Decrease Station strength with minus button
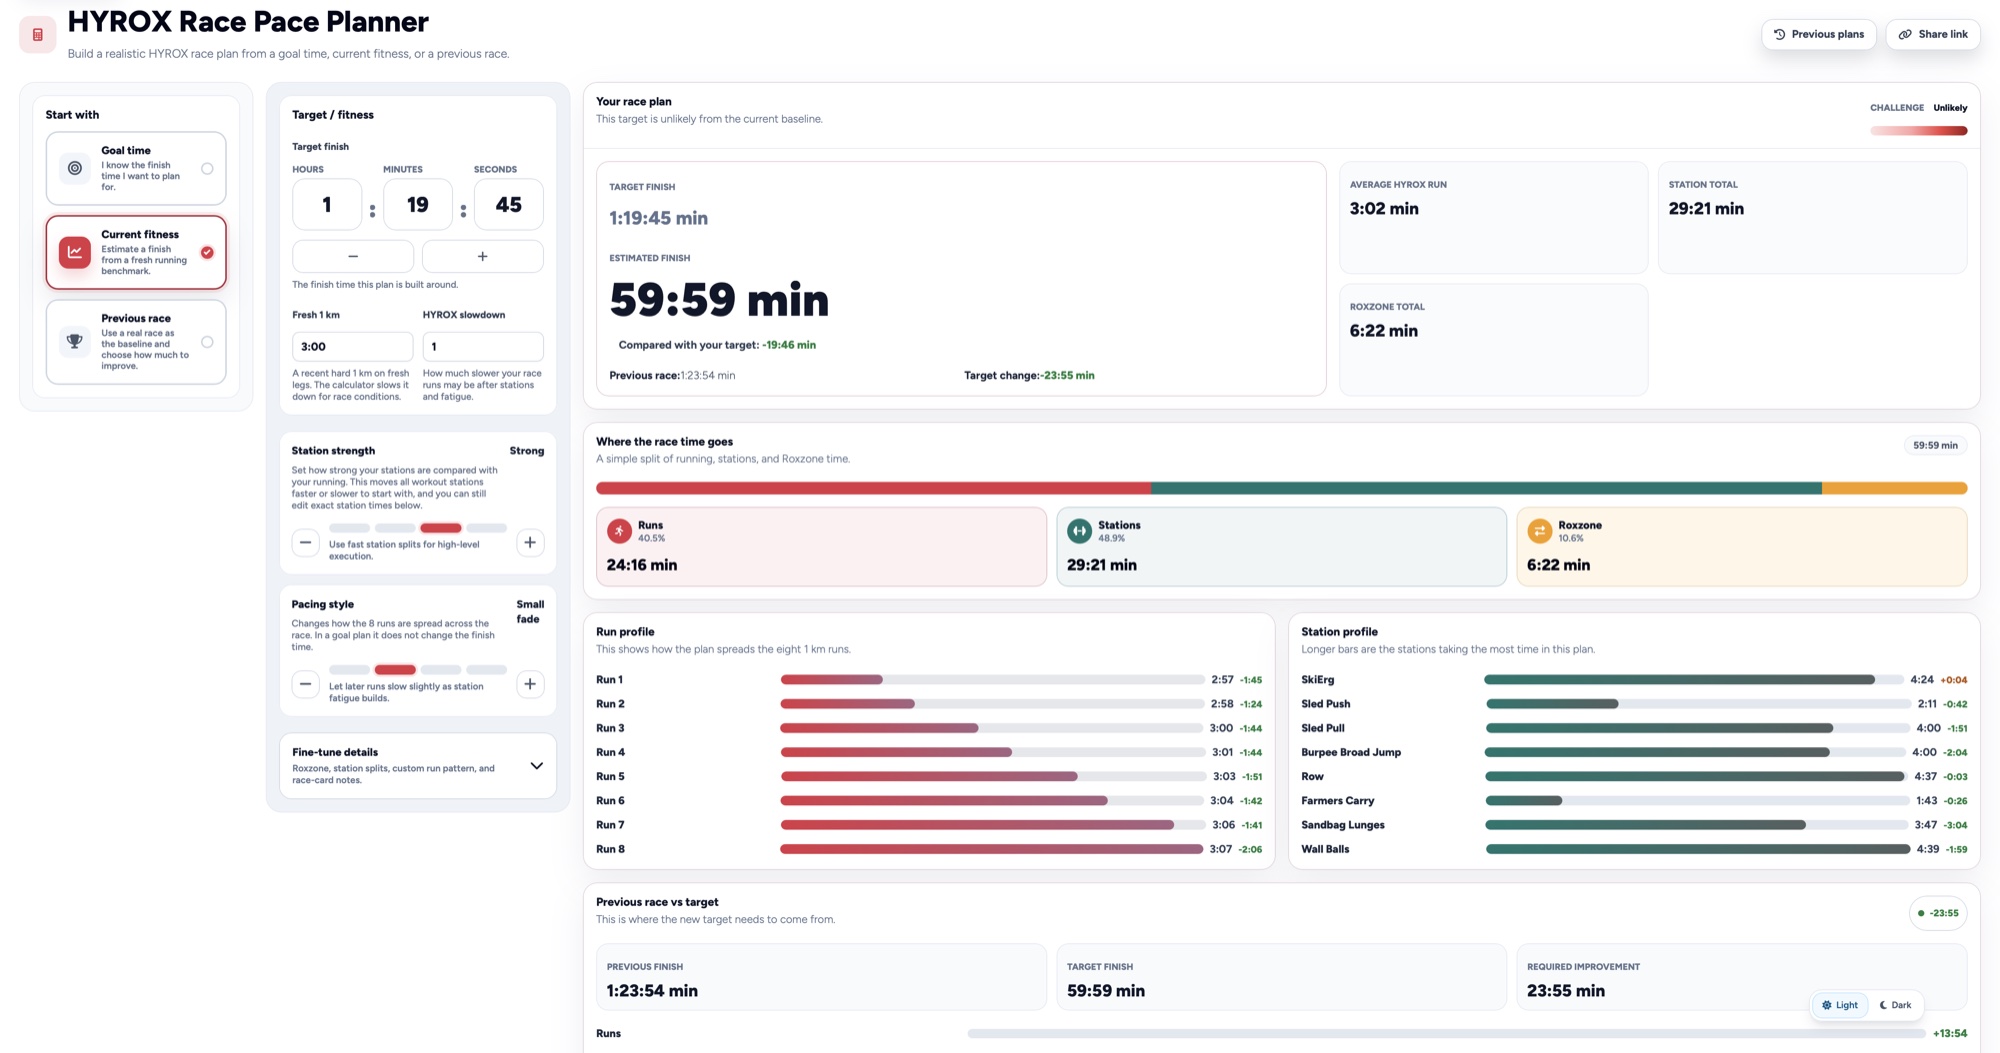2000x1053 pixels. (x=306, y=542)
